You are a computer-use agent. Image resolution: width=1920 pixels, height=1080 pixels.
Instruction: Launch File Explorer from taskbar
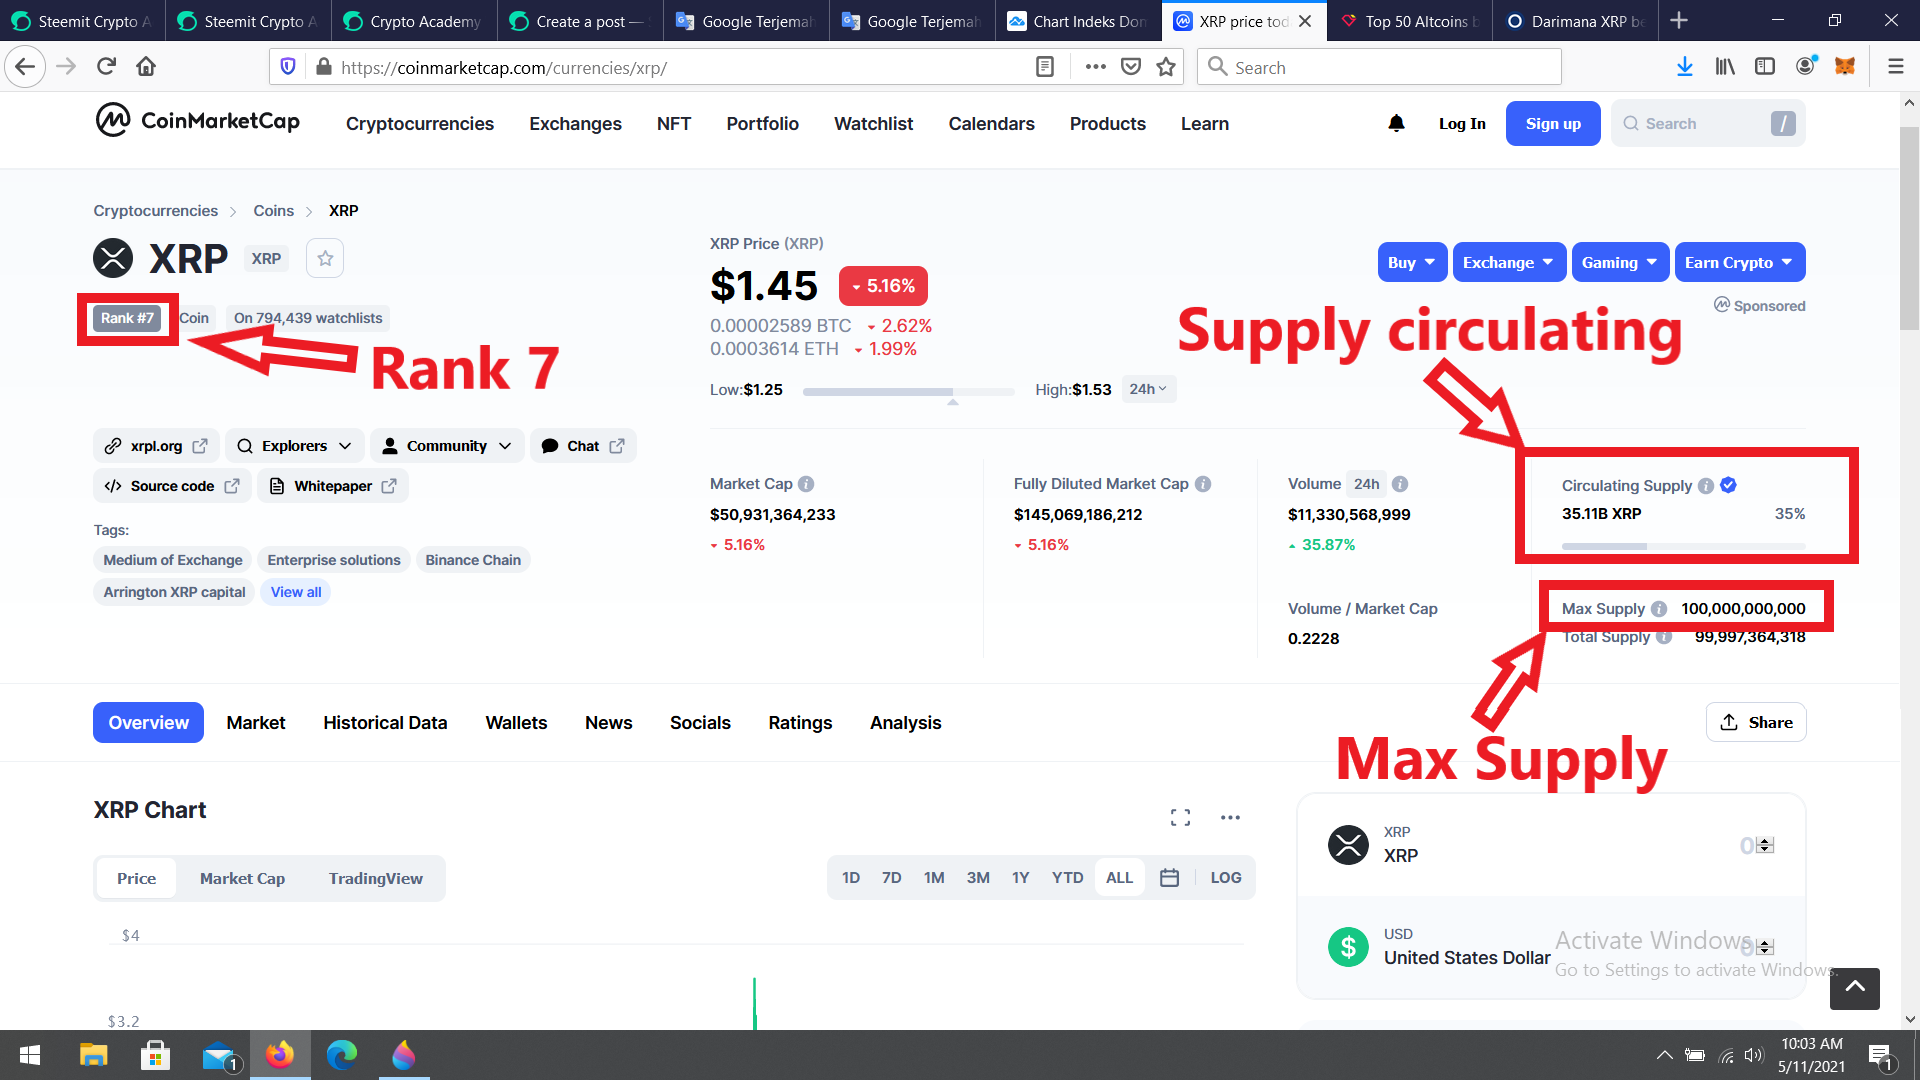(x=93, y=1055)
